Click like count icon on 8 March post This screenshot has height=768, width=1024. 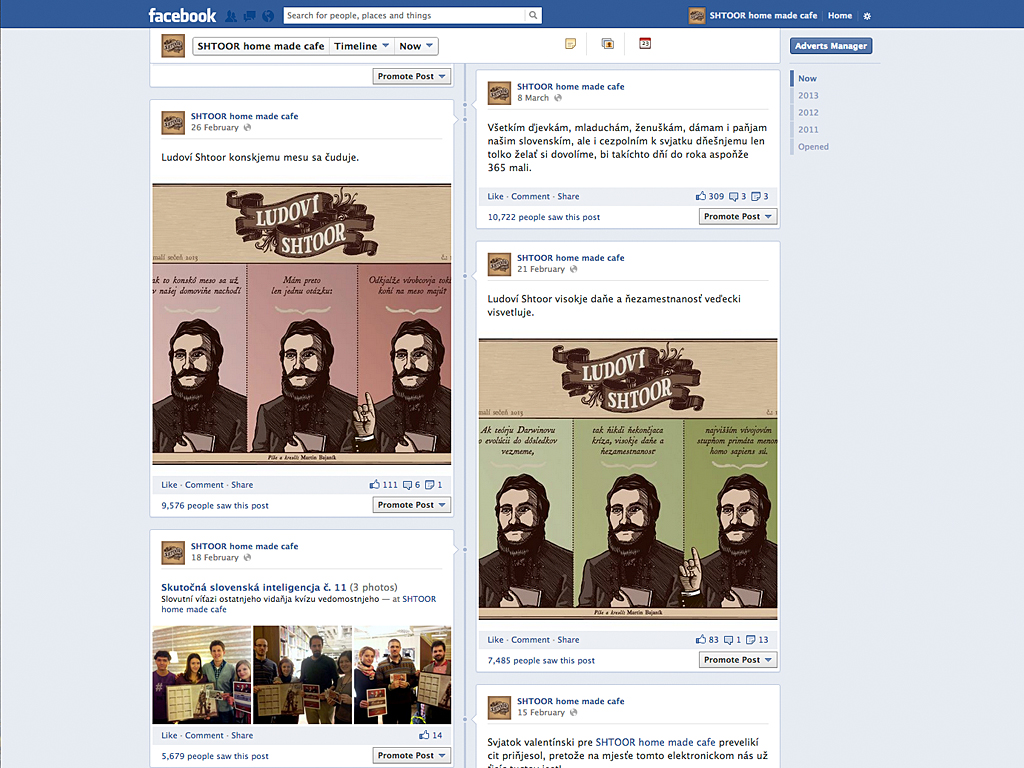tap(701, 196)
